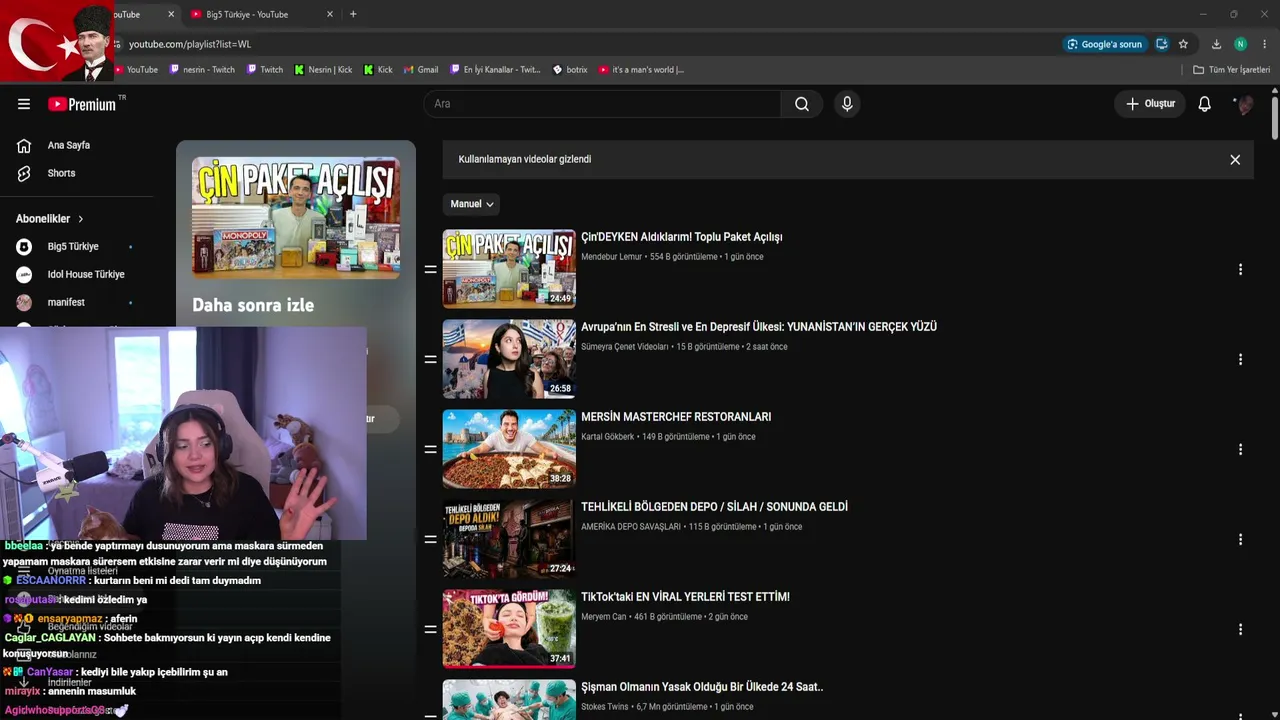Grab reorder handle of YUNANİSTAN'IN GERÇEK YÜZÜ row

(430, 359)
